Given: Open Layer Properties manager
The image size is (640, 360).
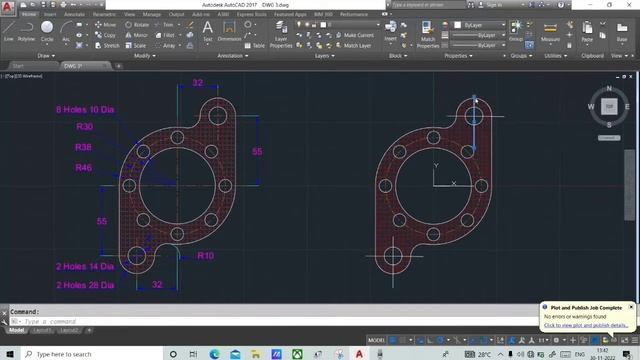Looking at the screenshot, I should click(x=281, y=35).
